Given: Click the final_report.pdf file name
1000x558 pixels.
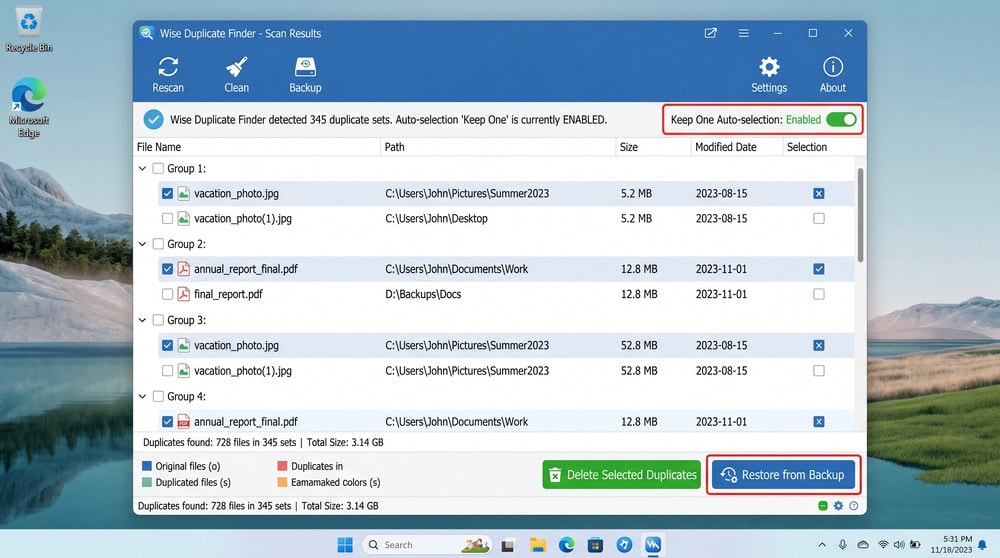Looking at the screenshot, I should [x=228, y=294].
